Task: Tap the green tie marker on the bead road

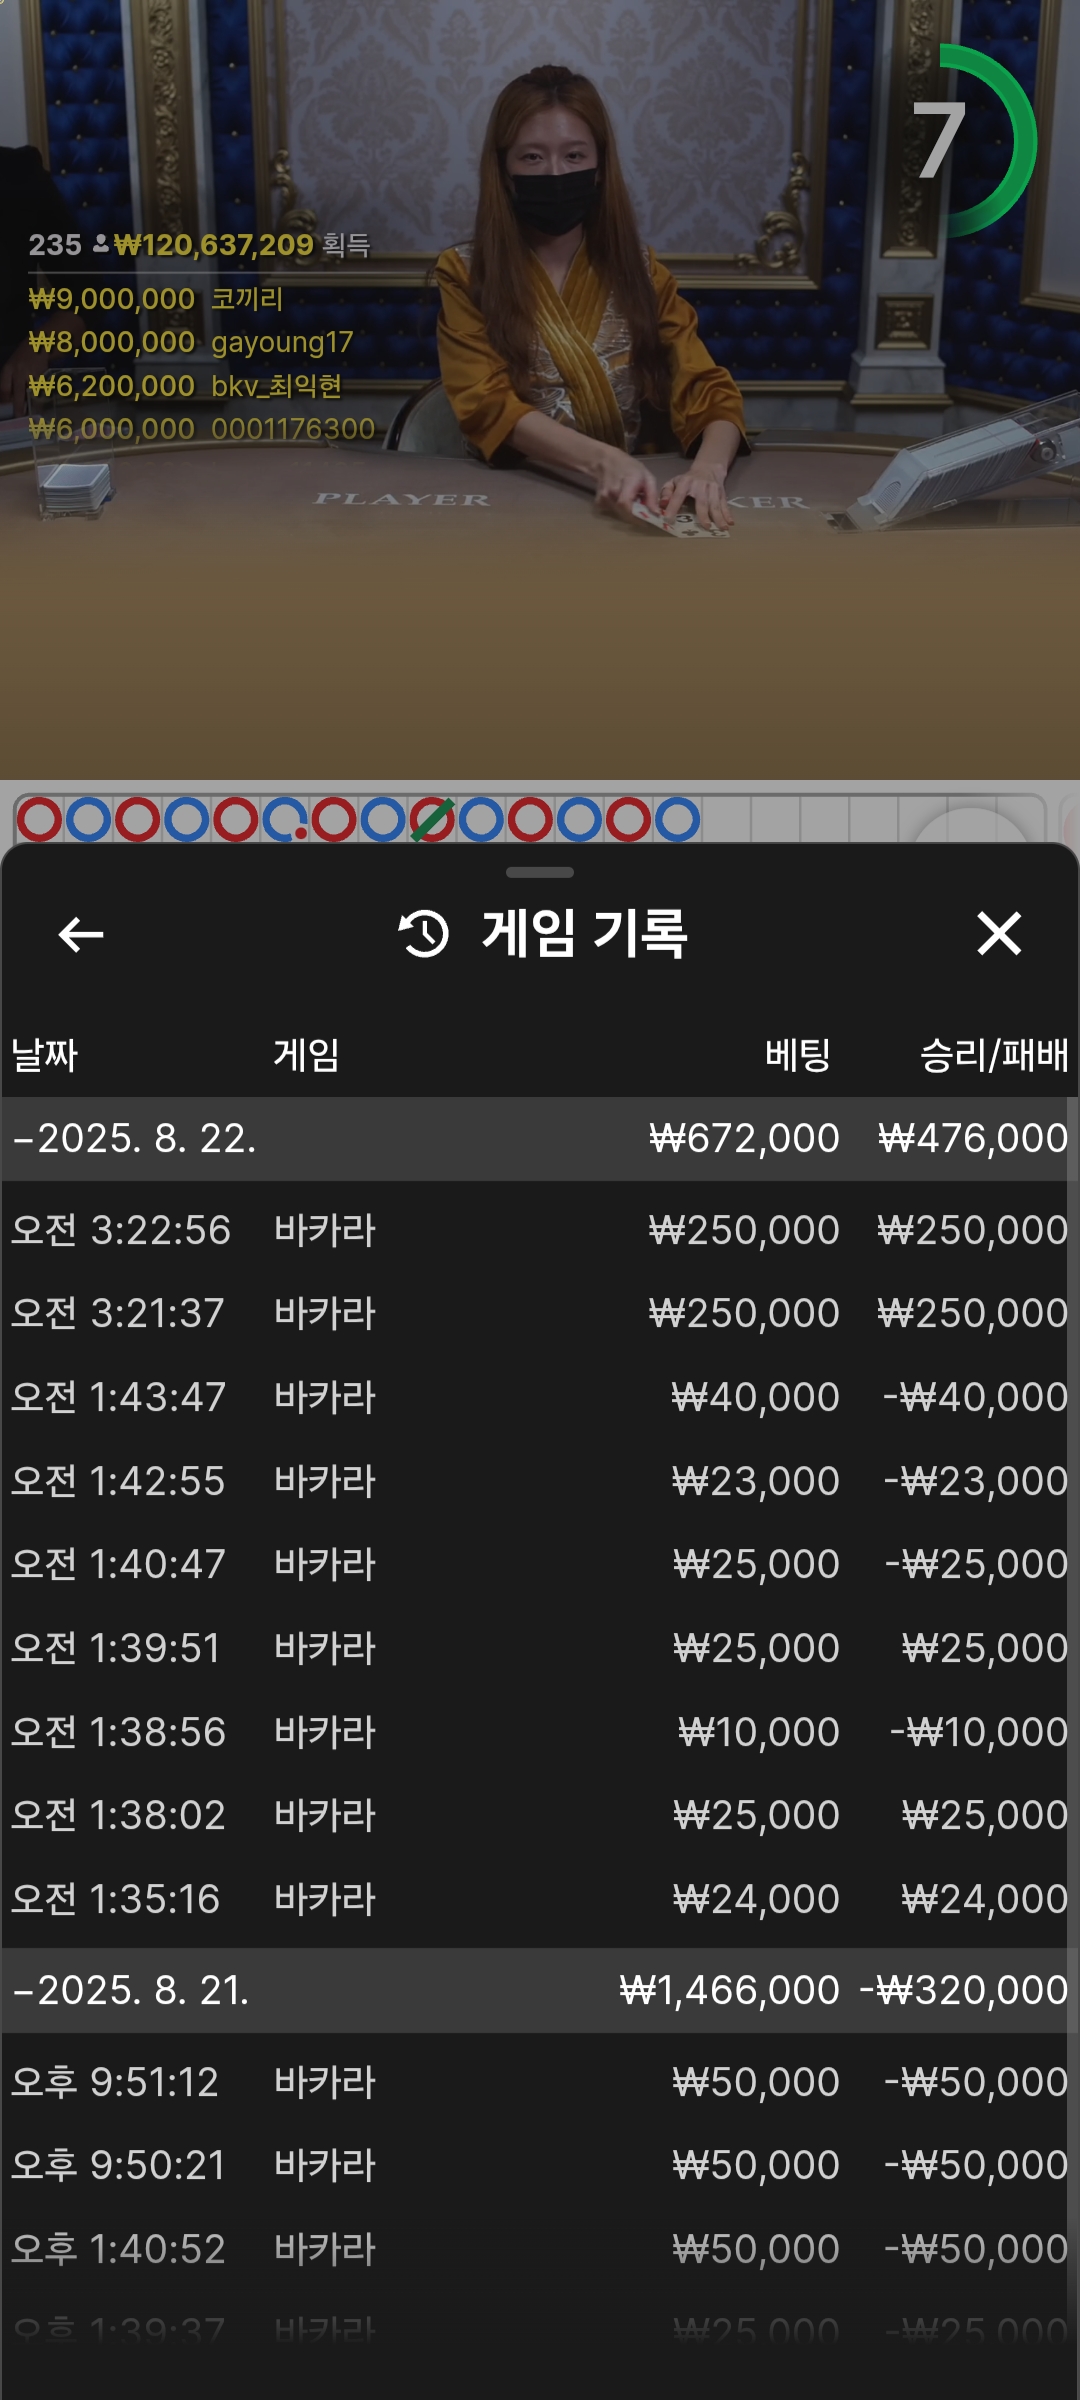Action: (x=432, y=820)
